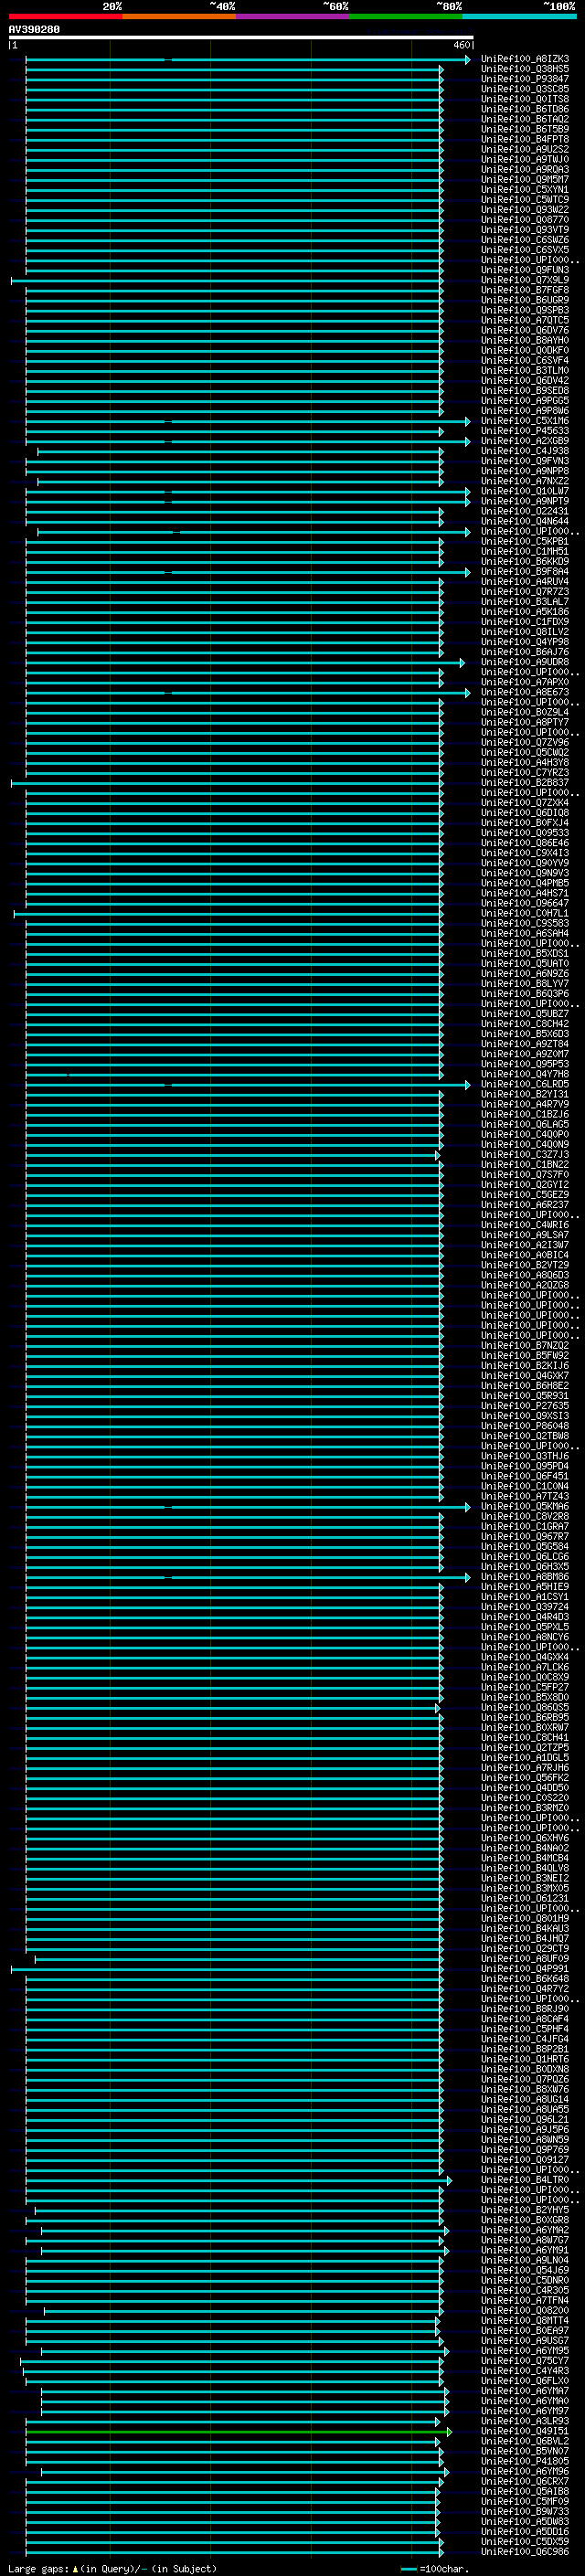The image size is (585, 2576).
Task: Select label UniRef100_A9NPP8
Action: point(525,471)
